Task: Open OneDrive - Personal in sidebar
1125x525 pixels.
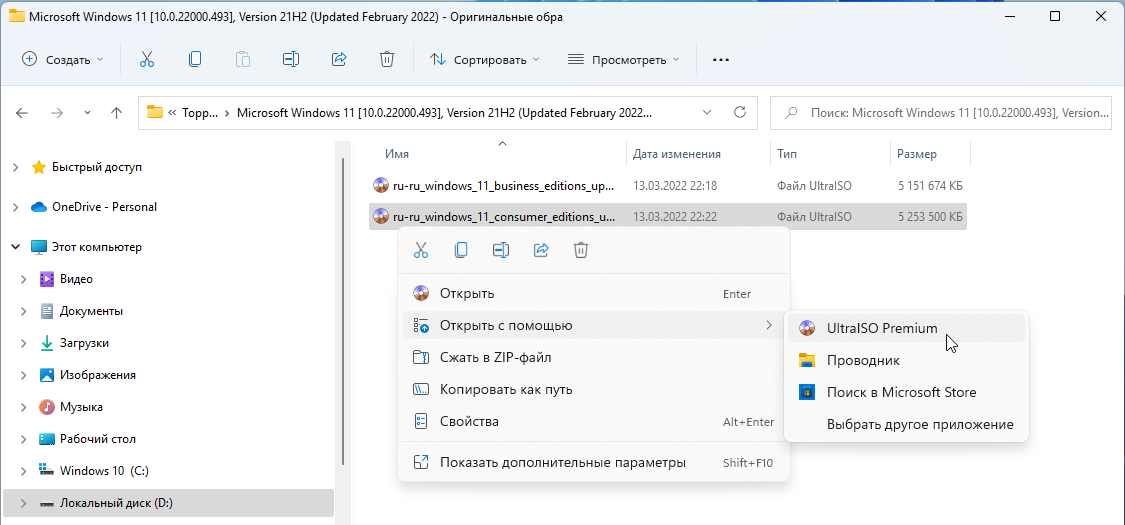Action: point(104,207)
